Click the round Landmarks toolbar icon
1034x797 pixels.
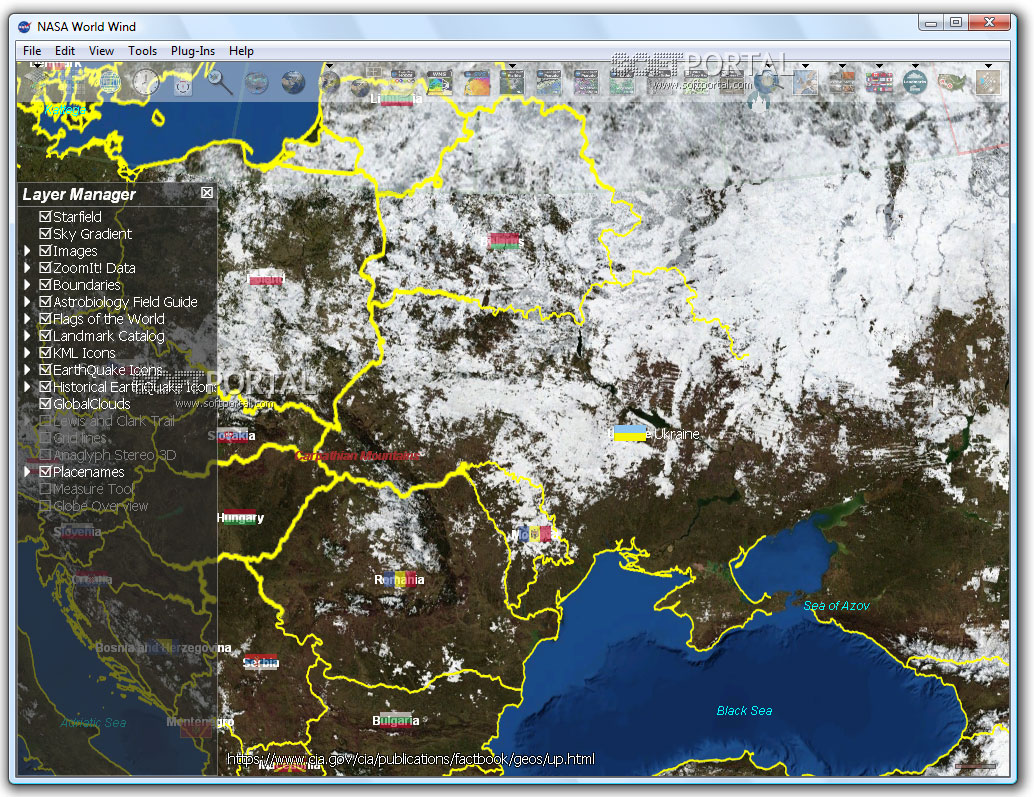pyautogui.click(x=915, y=82)
